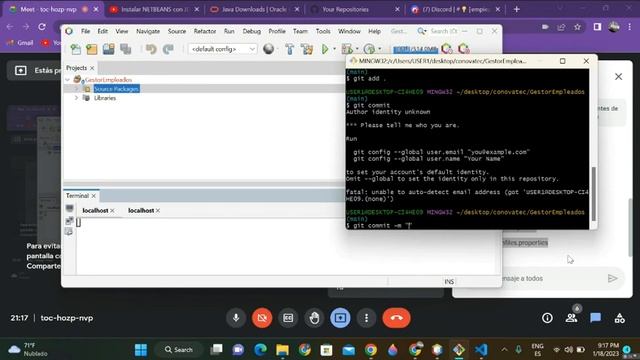This screenshot has height=360, width=640.
Task: Open a new Chrome tab with plus button
Action: coord(517,9)
